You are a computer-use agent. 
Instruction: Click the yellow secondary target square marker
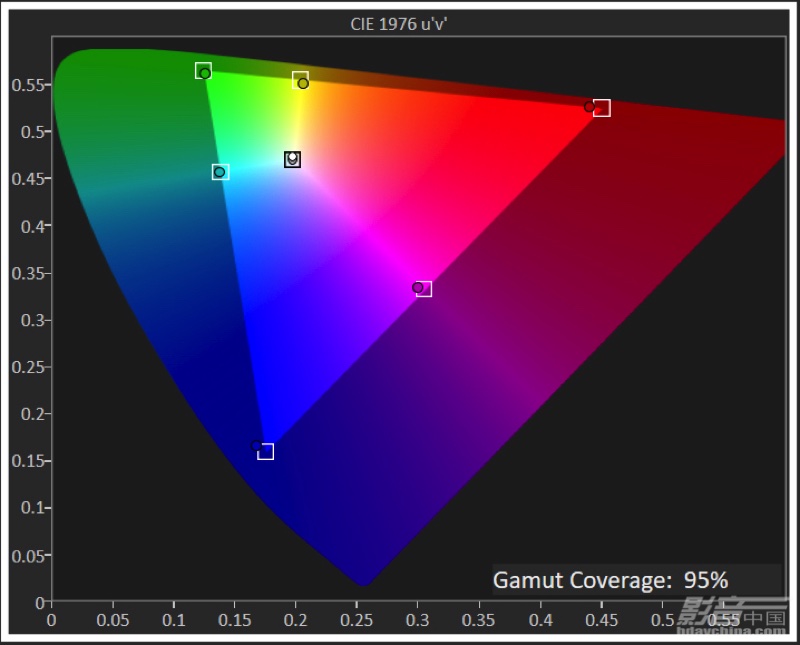click(x=300, y=80)
